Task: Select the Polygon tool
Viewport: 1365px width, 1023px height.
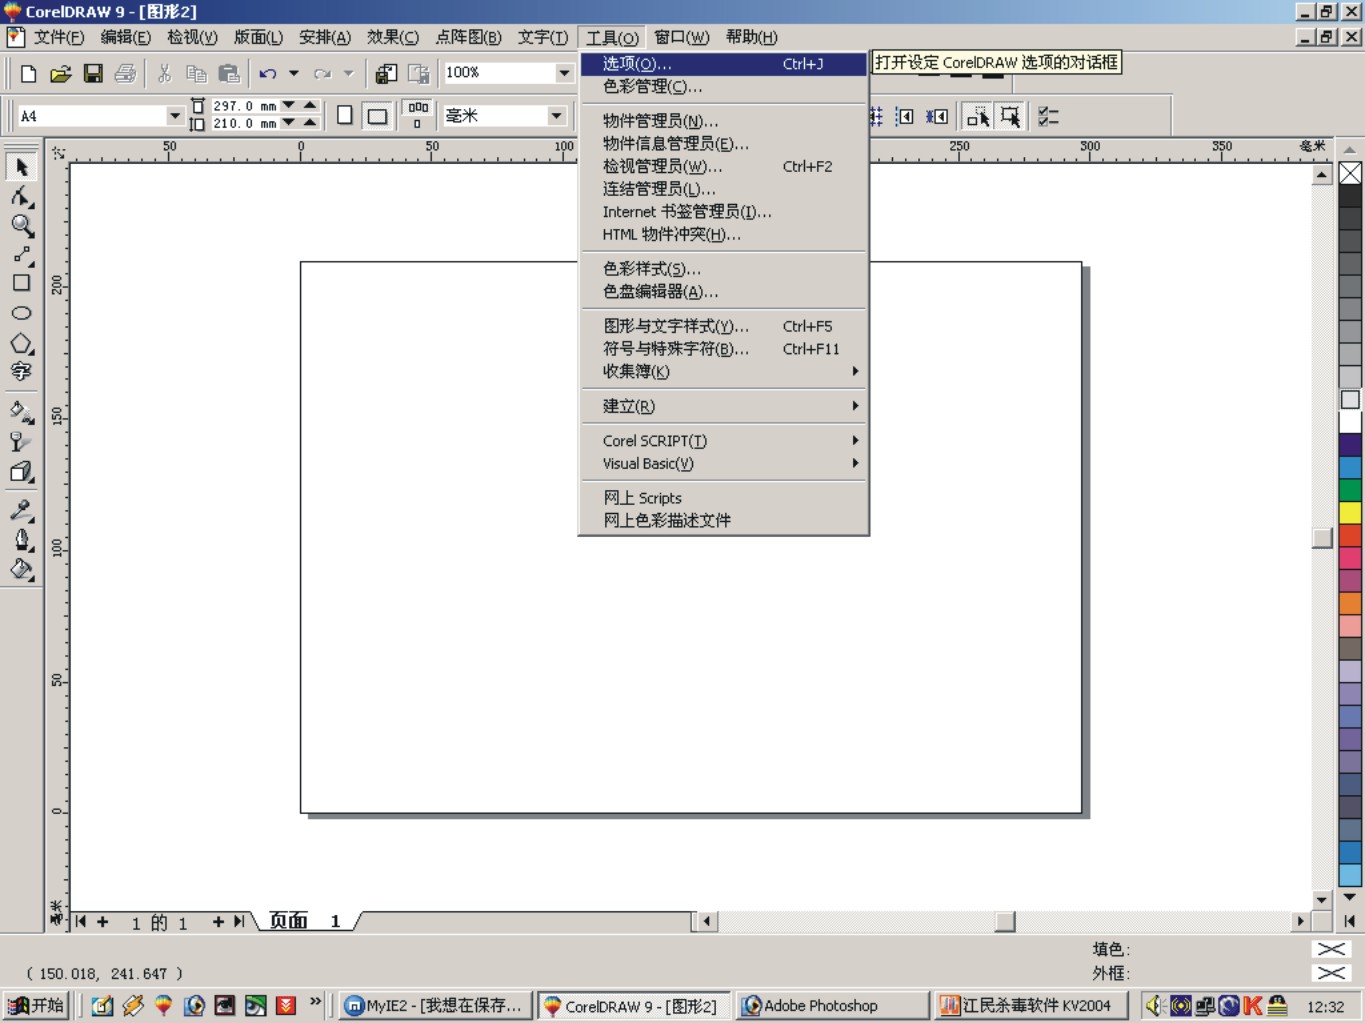Action: 21,343
